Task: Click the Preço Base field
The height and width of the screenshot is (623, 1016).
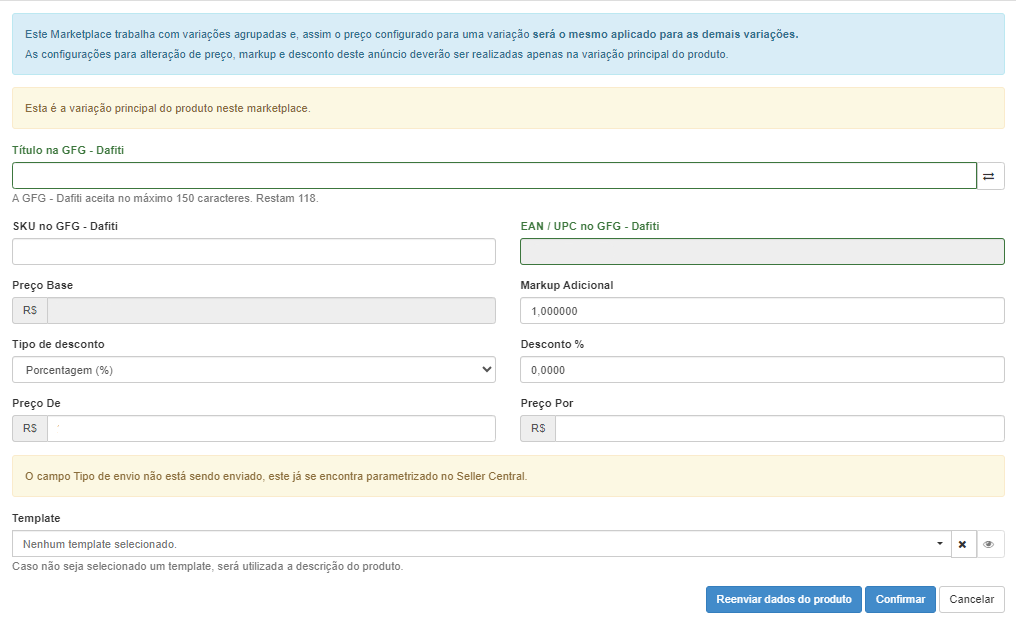Action: (x=271, y=311)
